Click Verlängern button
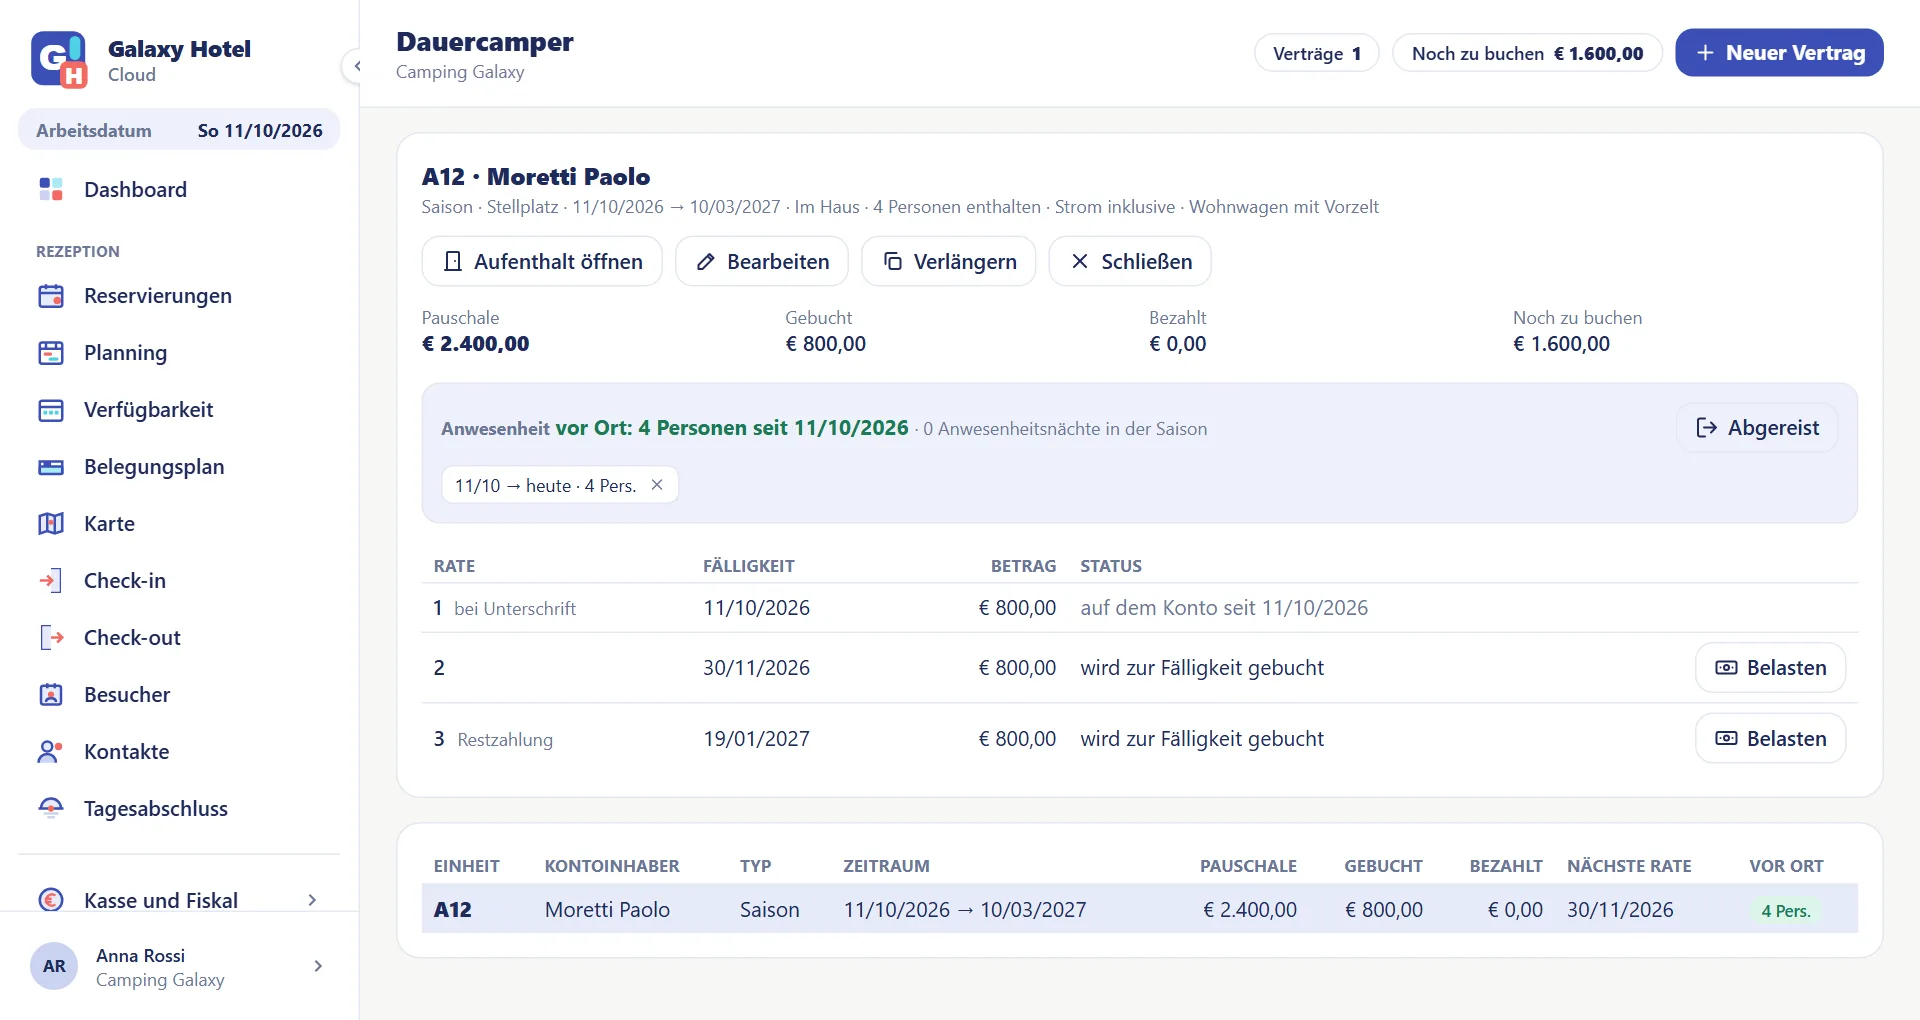 (949, 261)
